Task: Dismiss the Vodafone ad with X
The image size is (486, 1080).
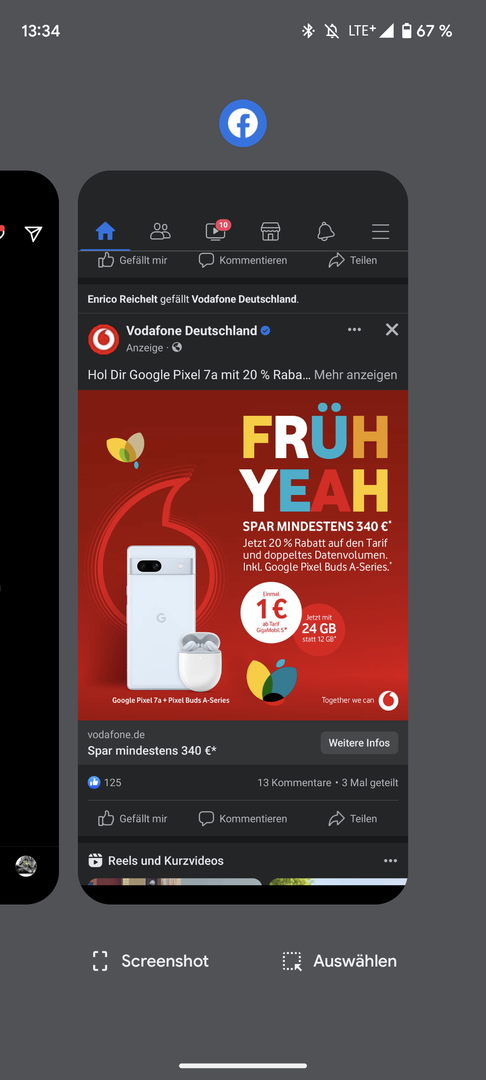Action: tap(392, 330)
